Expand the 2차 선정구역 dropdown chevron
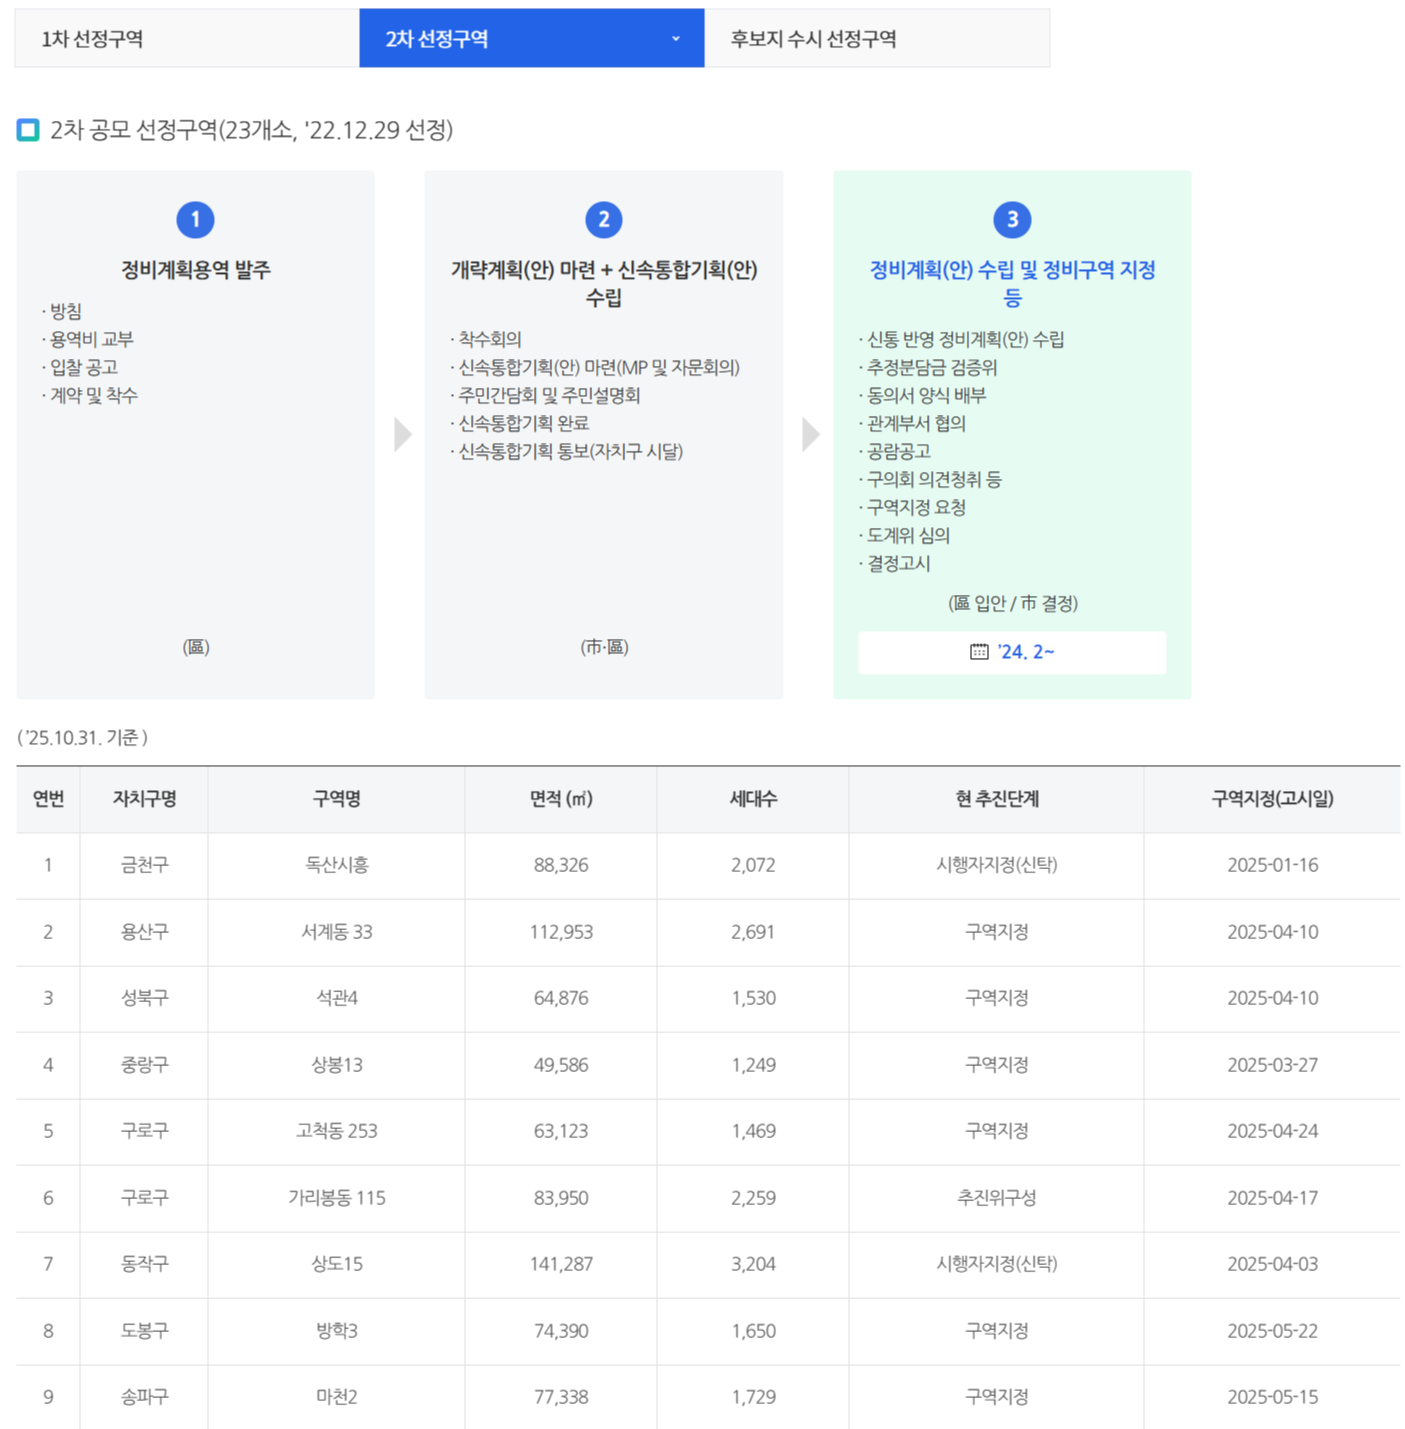 pyautogui.click(x=676, y=39)
